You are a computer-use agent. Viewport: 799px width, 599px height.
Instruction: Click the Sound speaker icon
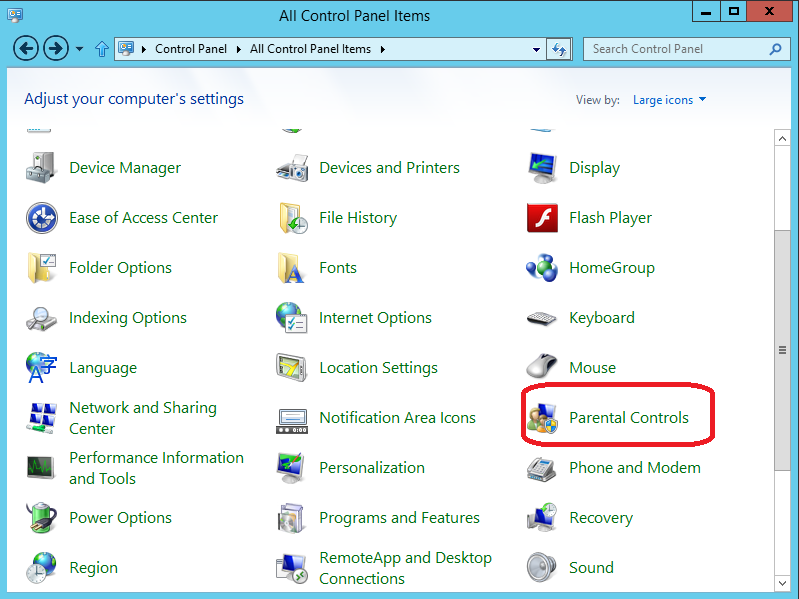click(x=542, y=567)
